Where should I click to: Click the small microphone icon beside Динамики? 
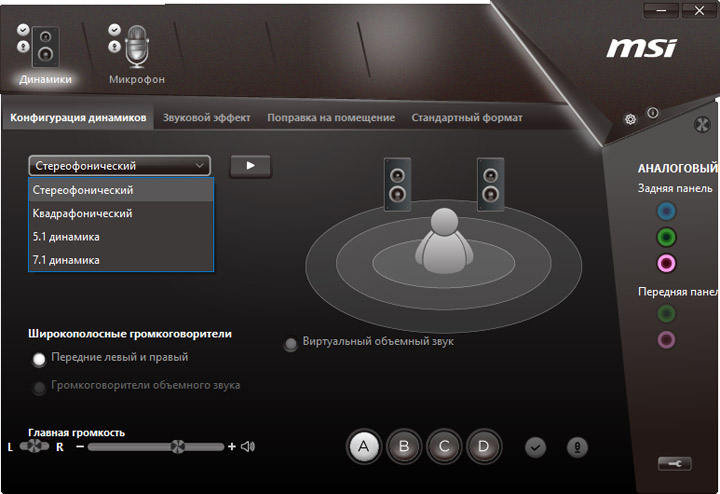point(23,46)
